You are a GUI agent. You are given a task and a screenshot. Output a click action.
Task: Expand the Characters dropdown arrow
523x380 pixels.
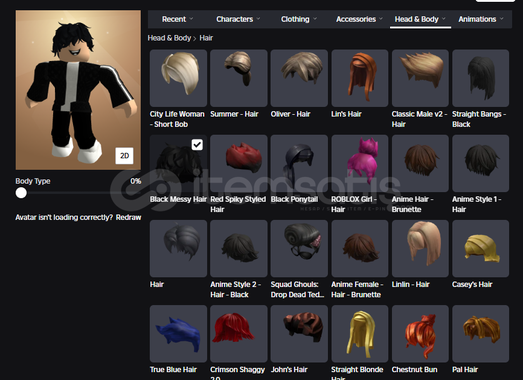[258, 19]
